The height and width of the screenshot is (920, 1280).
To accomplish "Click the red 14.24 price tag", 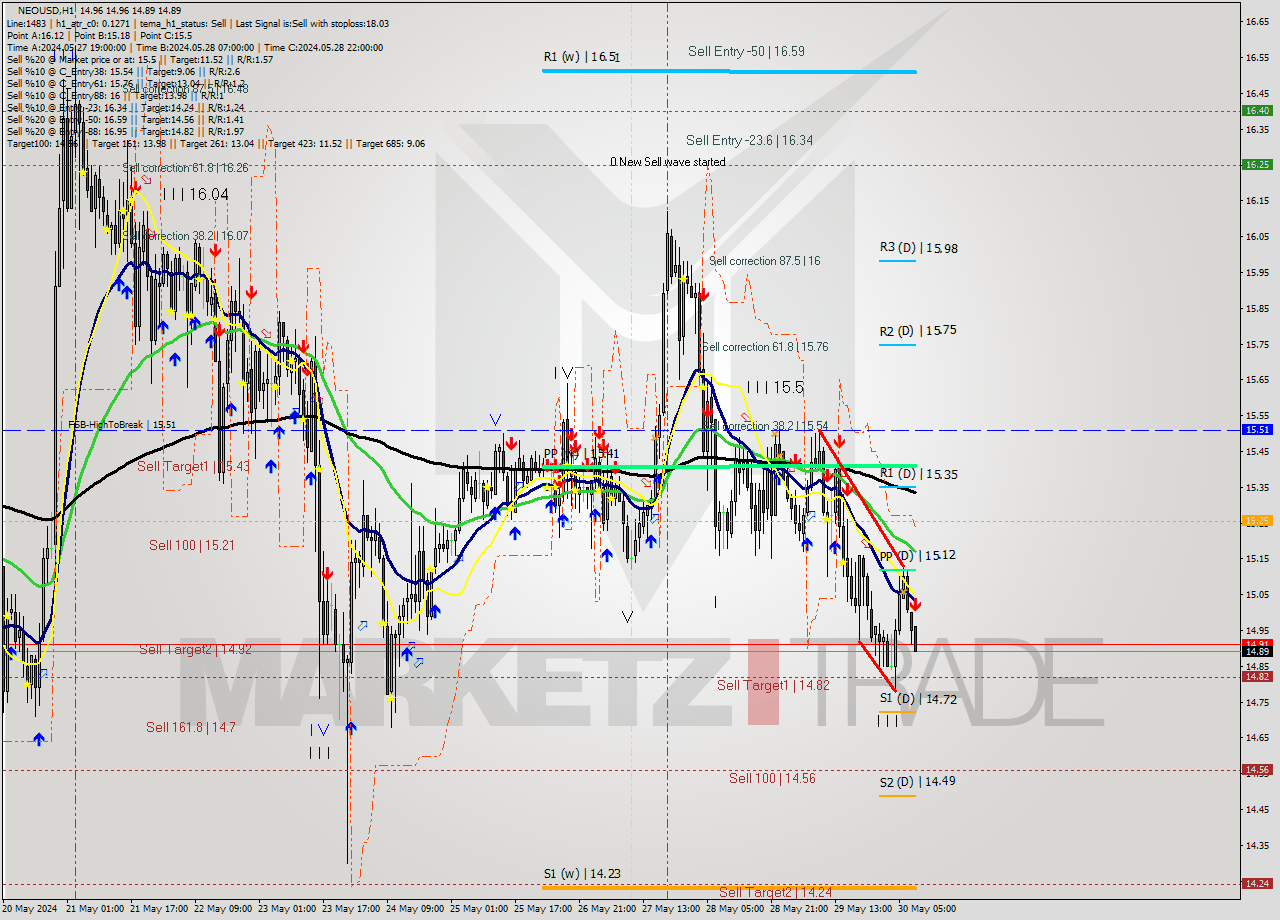I will point(1257,883).
